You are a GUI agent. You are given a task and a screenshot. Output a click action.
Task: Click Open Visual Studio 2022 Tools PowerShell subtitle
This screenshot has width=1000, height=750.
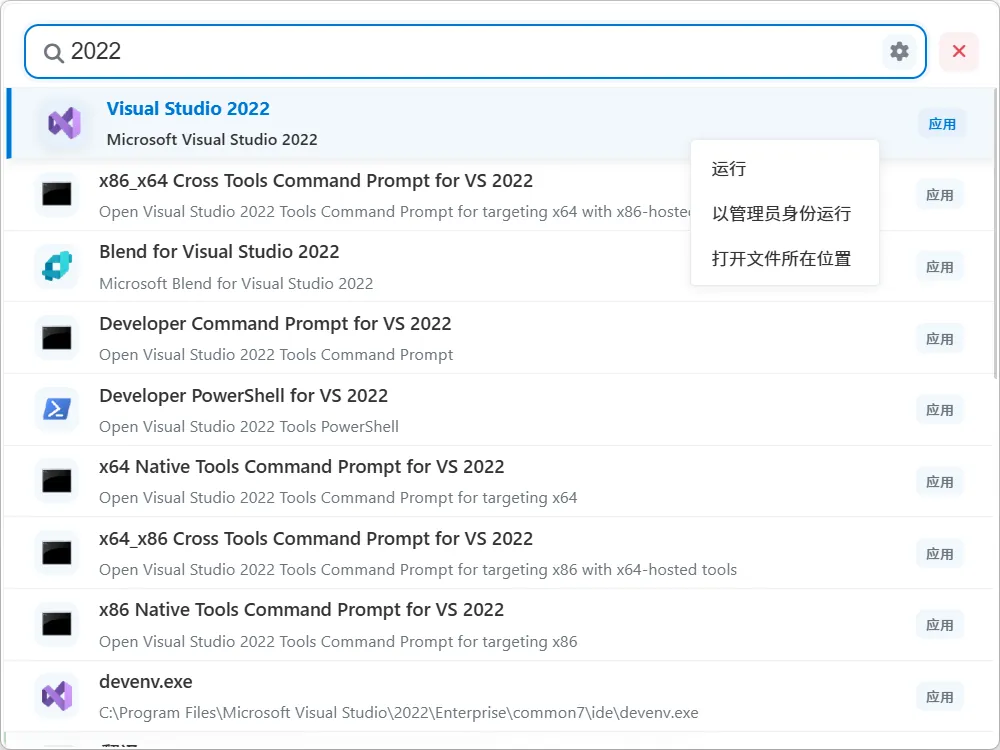point(249,427)
